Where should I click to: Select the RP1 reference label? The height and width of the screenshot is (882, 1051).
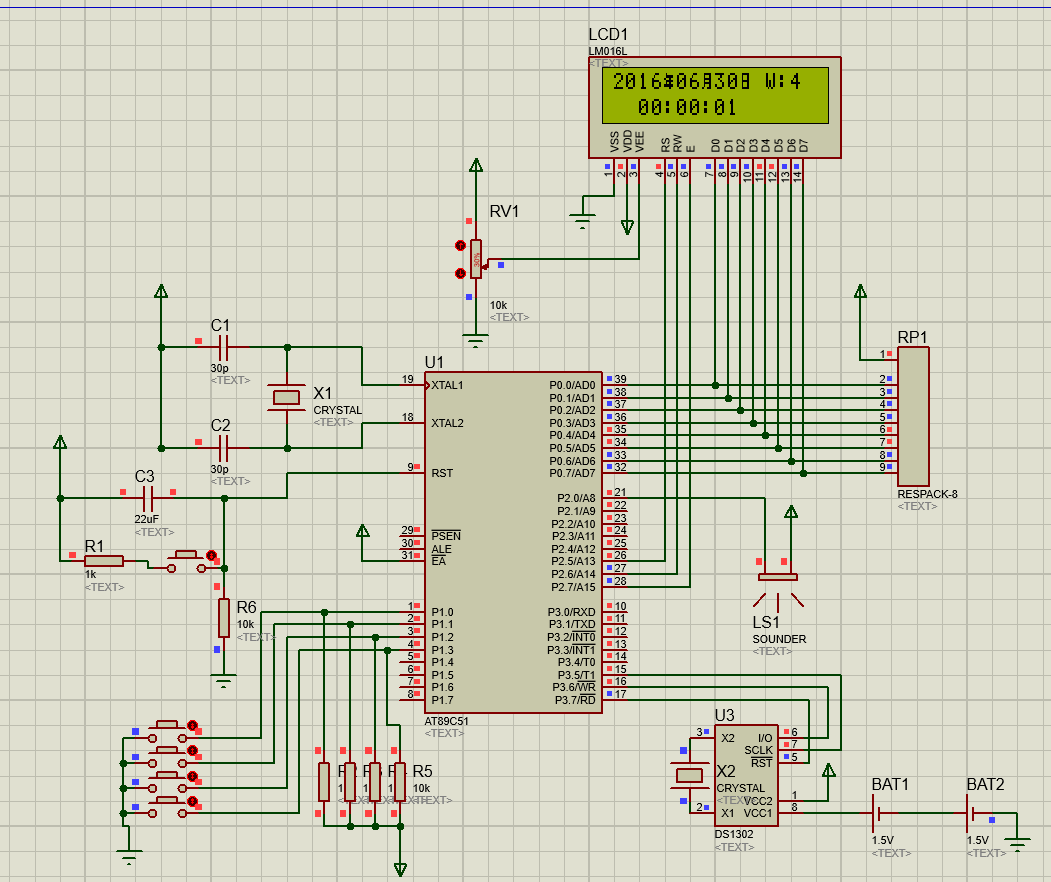[912, 337]
